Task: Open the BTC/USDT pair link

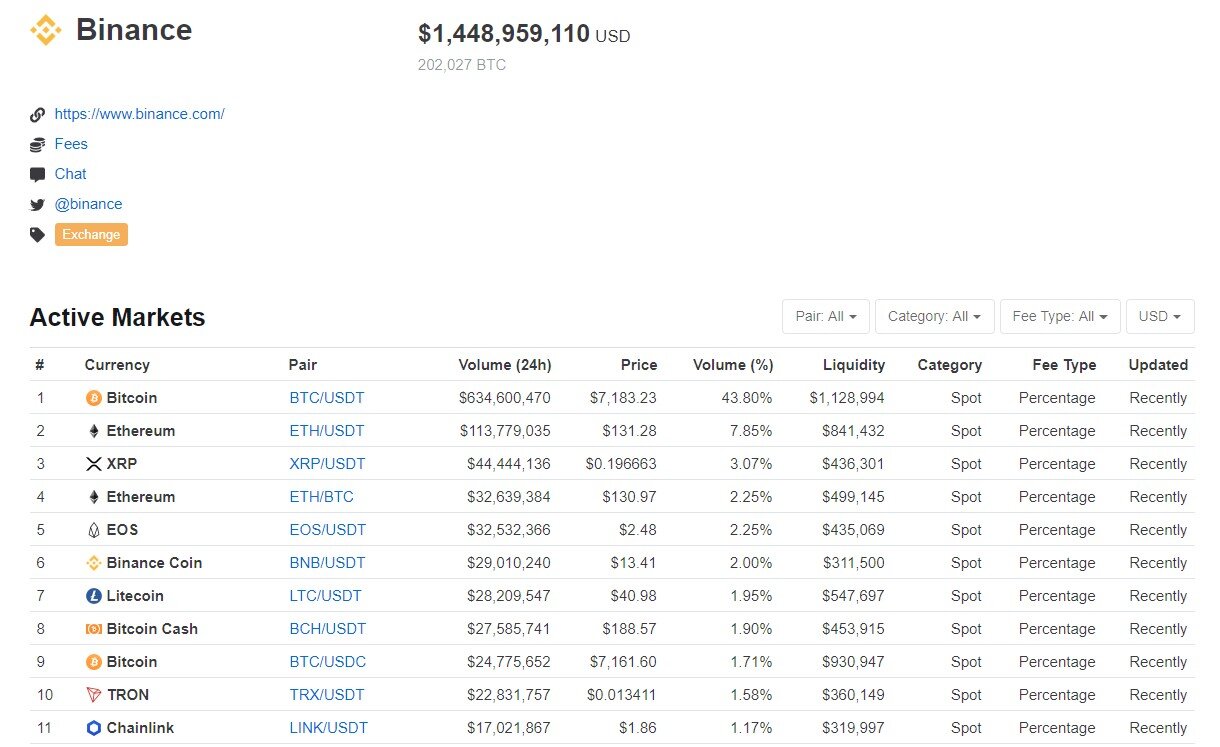Action: [x=327, y=398]
